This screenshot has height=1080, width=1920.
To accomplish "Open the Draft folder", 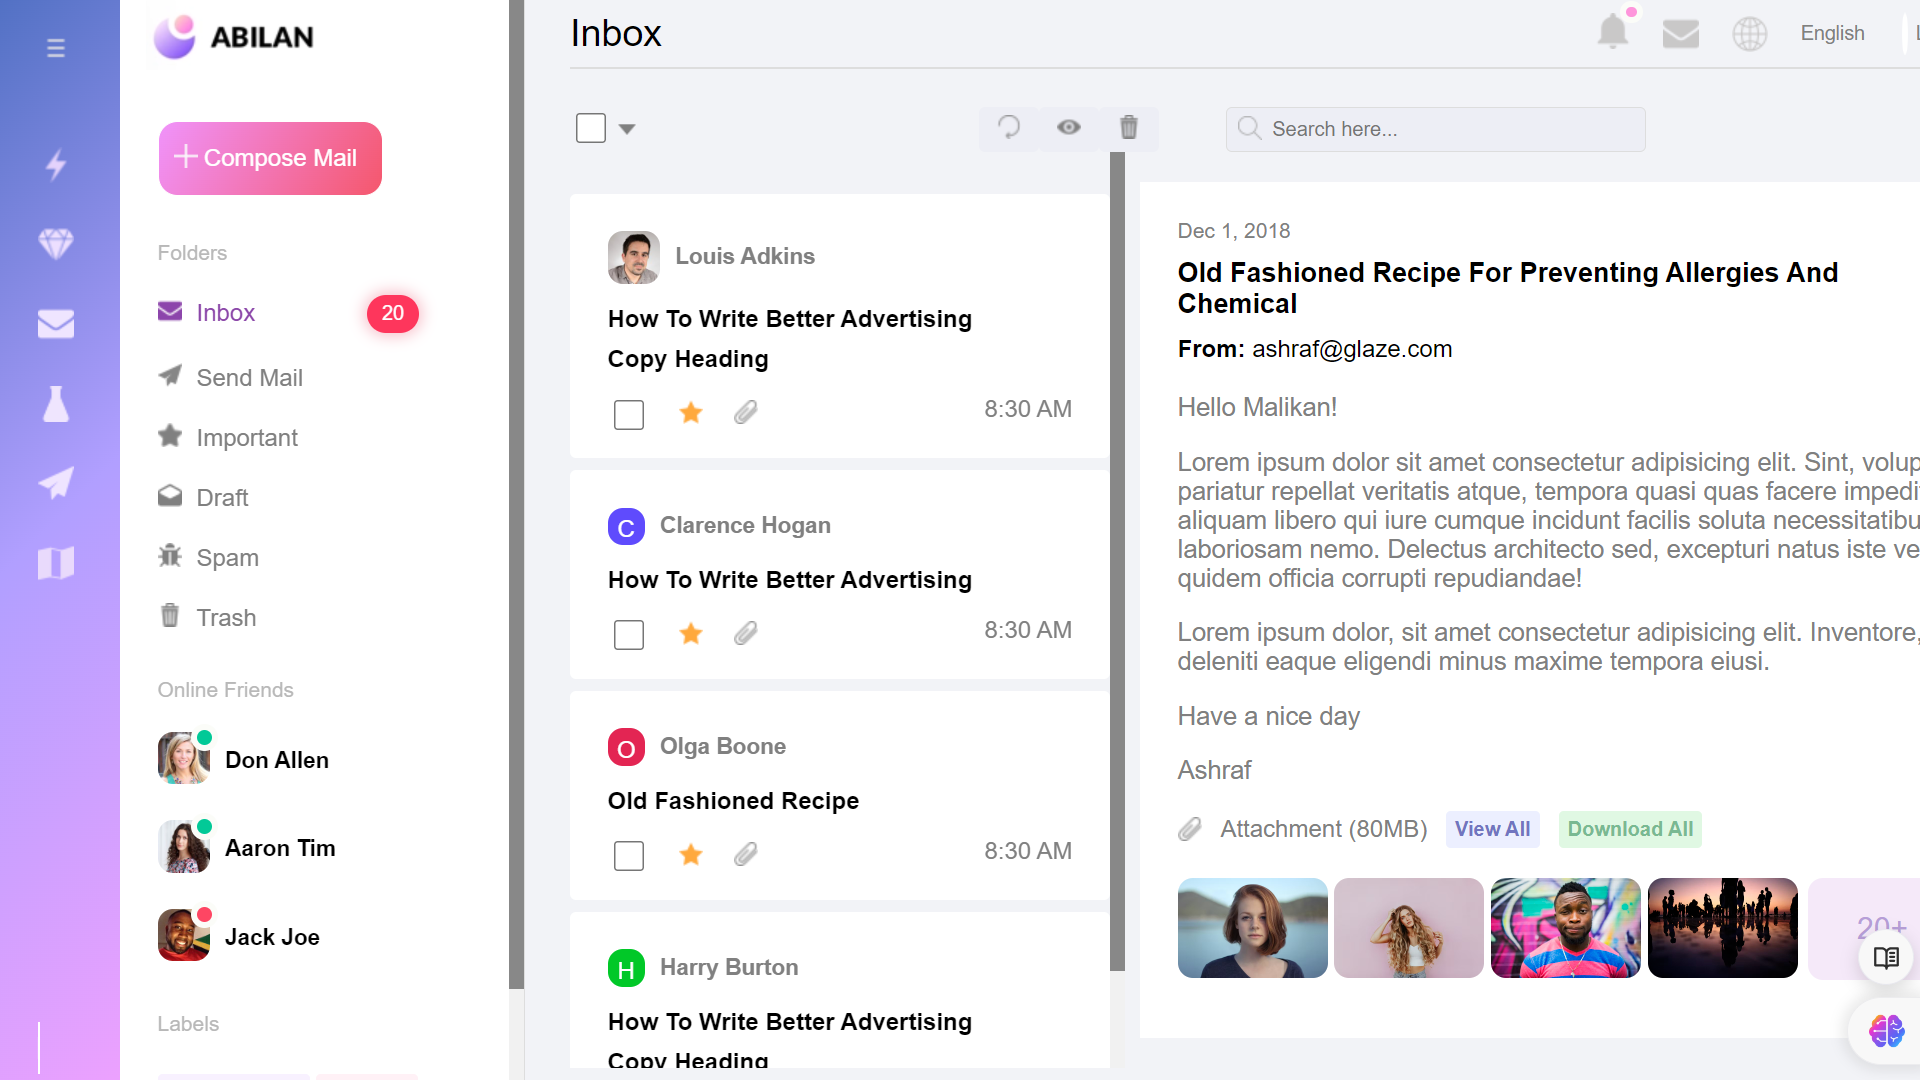I will 222,498.
